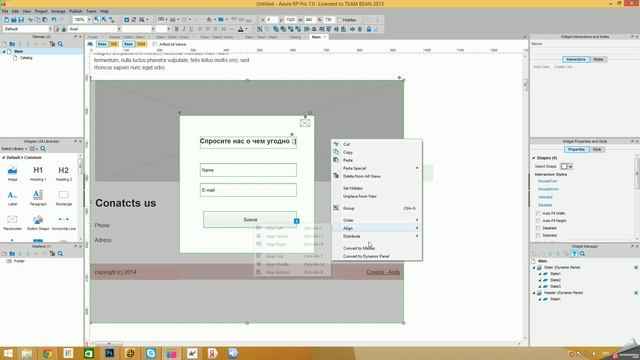Choose Set Hidden from the context menu
640x360 pixels.
click(x=377, y=188)
